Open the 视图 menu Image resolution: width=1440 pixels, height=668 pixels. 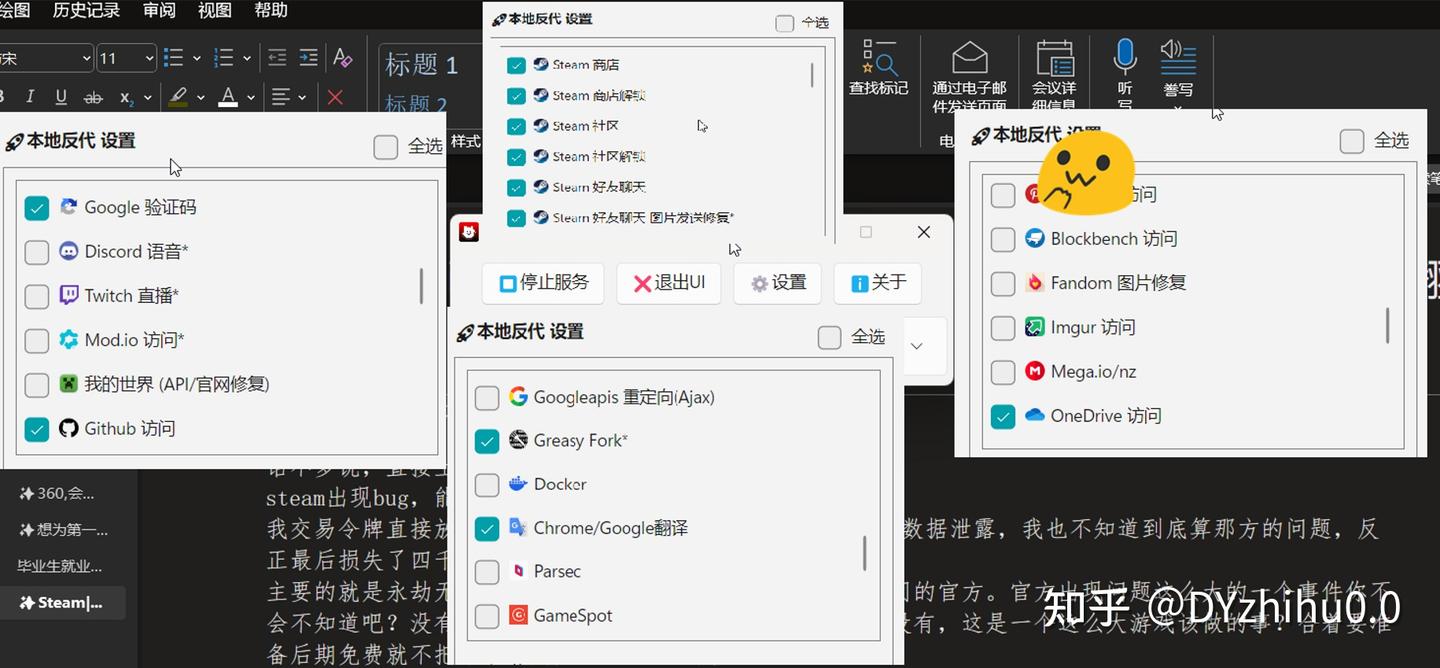point(215,11)
